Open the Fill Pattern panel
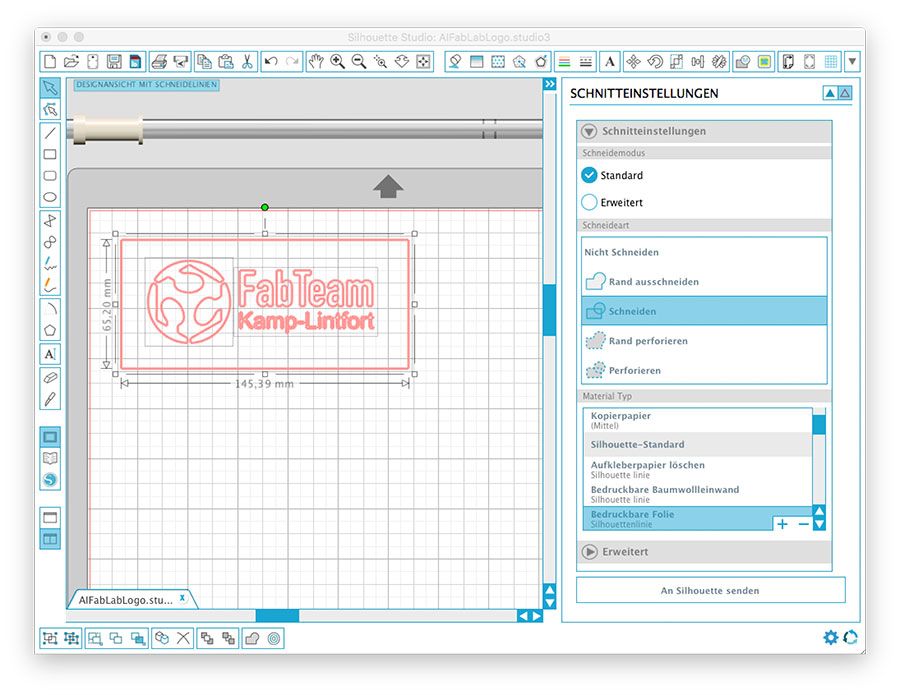900x695 pixels. (498, 61)
